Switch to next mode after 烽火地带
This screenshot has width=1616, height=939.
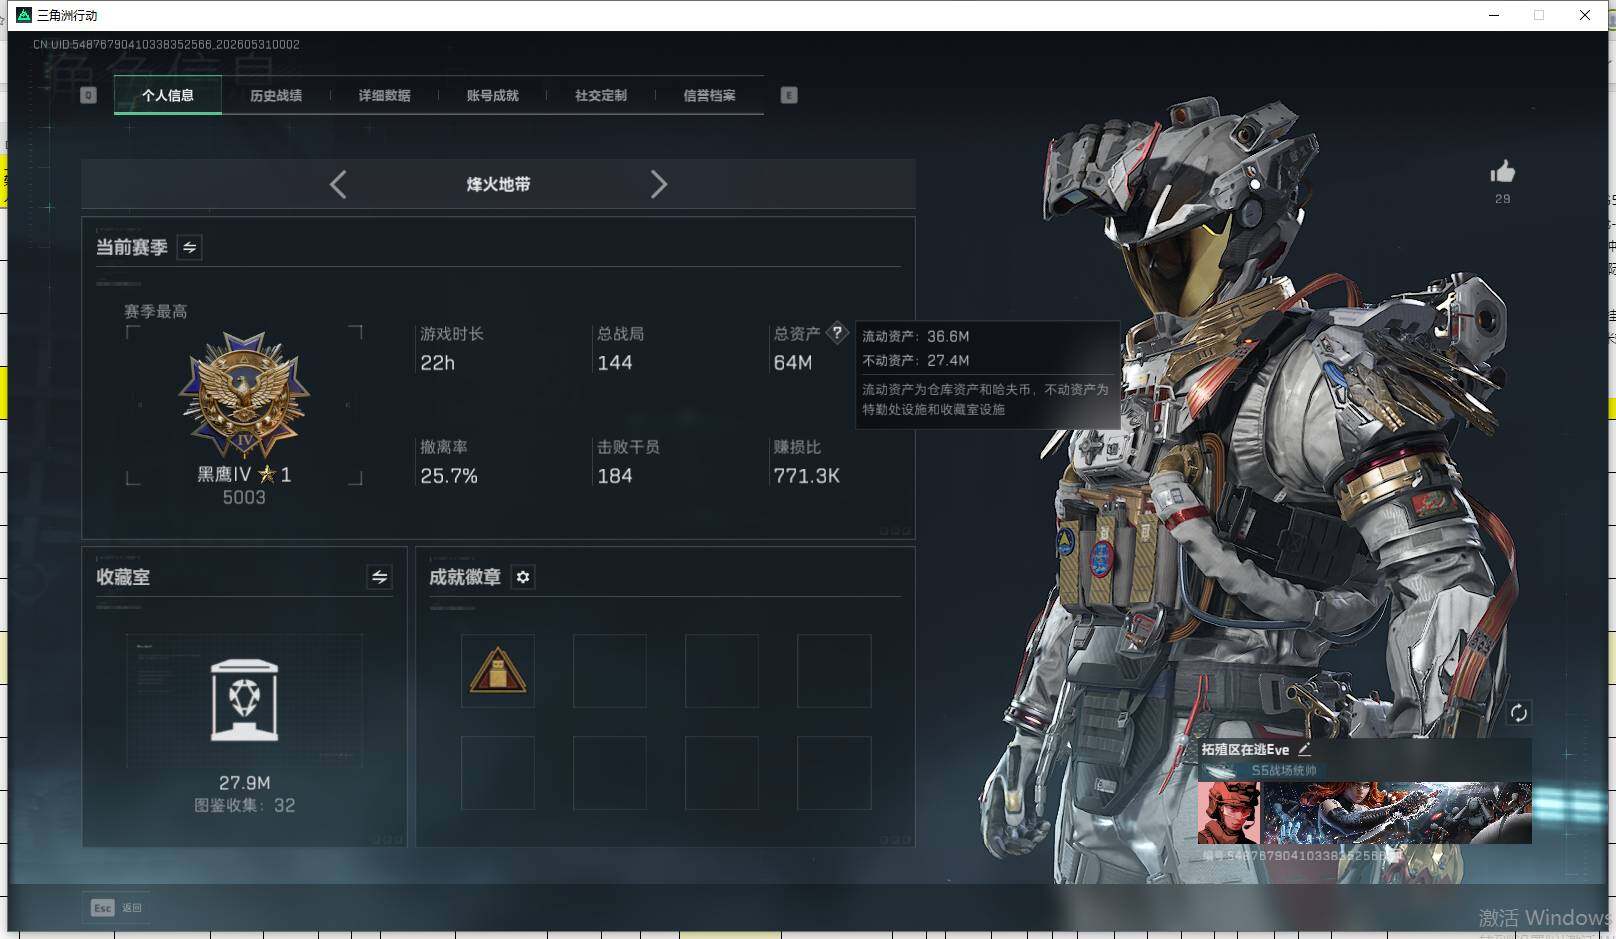pos(658,184)
